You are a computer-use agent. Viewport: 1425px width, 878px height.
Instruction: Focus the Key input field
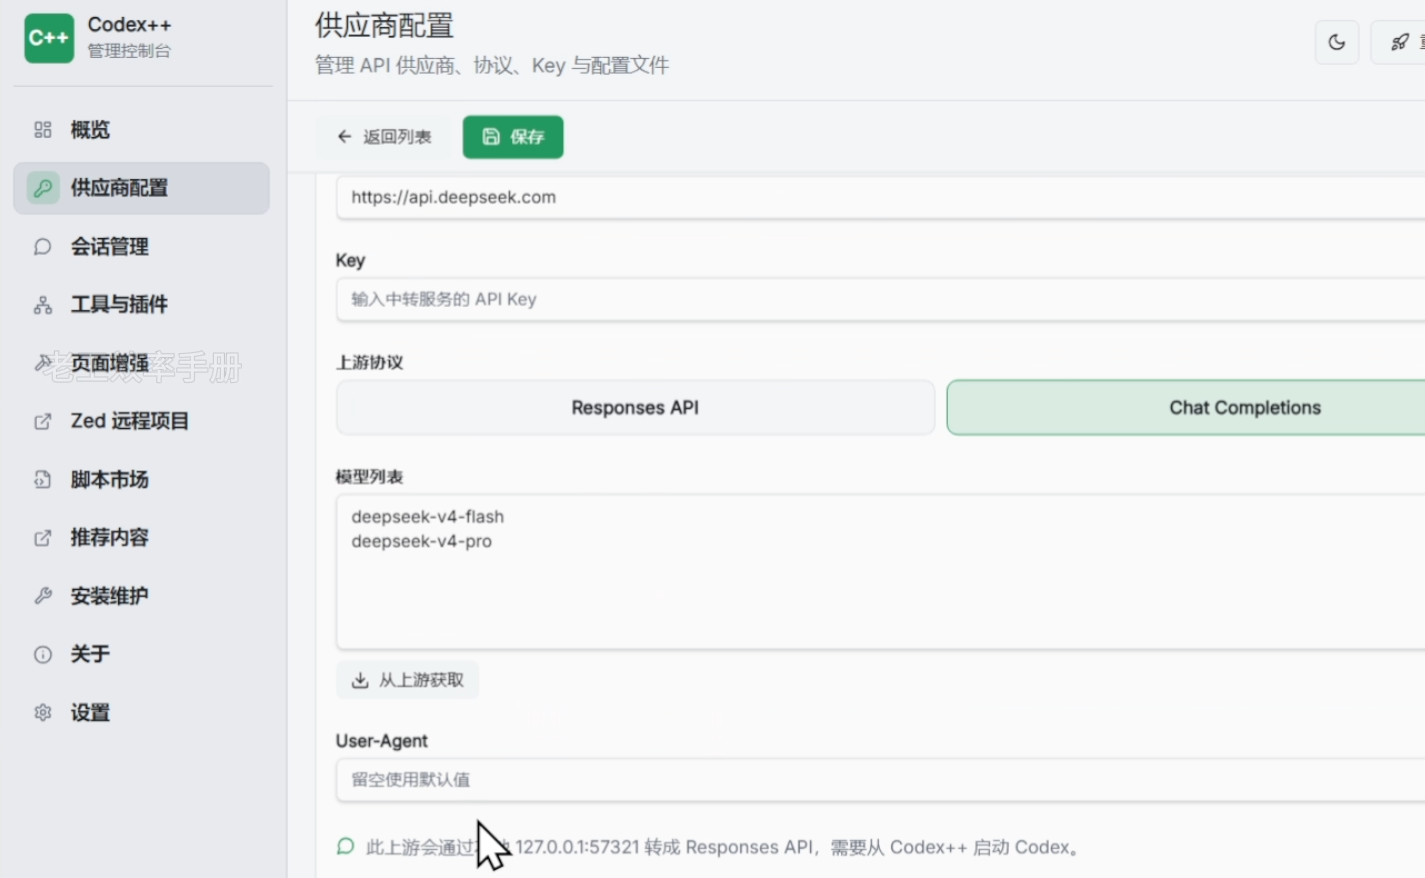click(880, 299)
